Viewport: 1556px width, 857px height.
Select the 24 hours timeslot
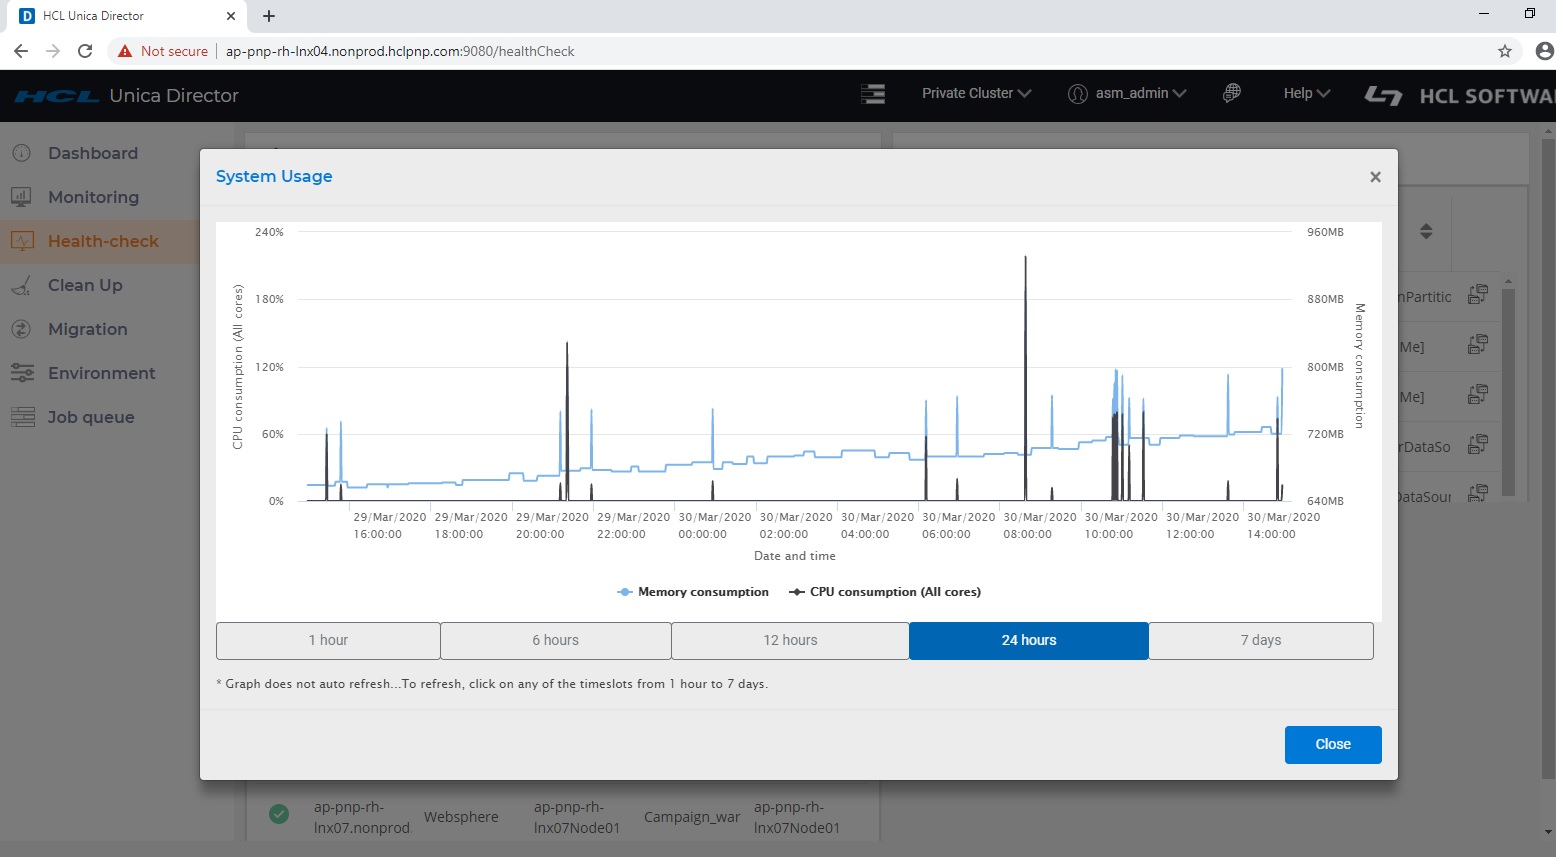coord(1028,640)
